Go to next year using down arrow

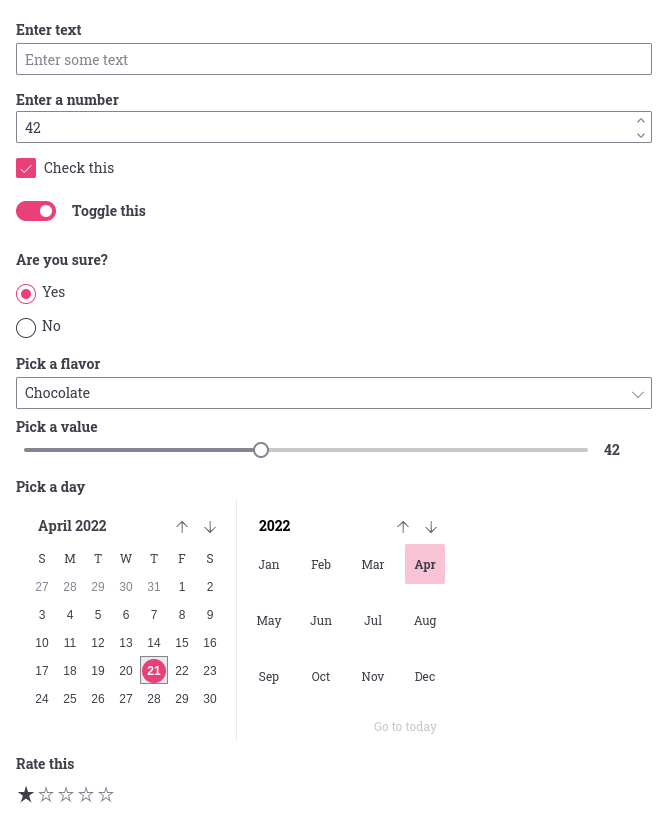[x=431, y=527]
